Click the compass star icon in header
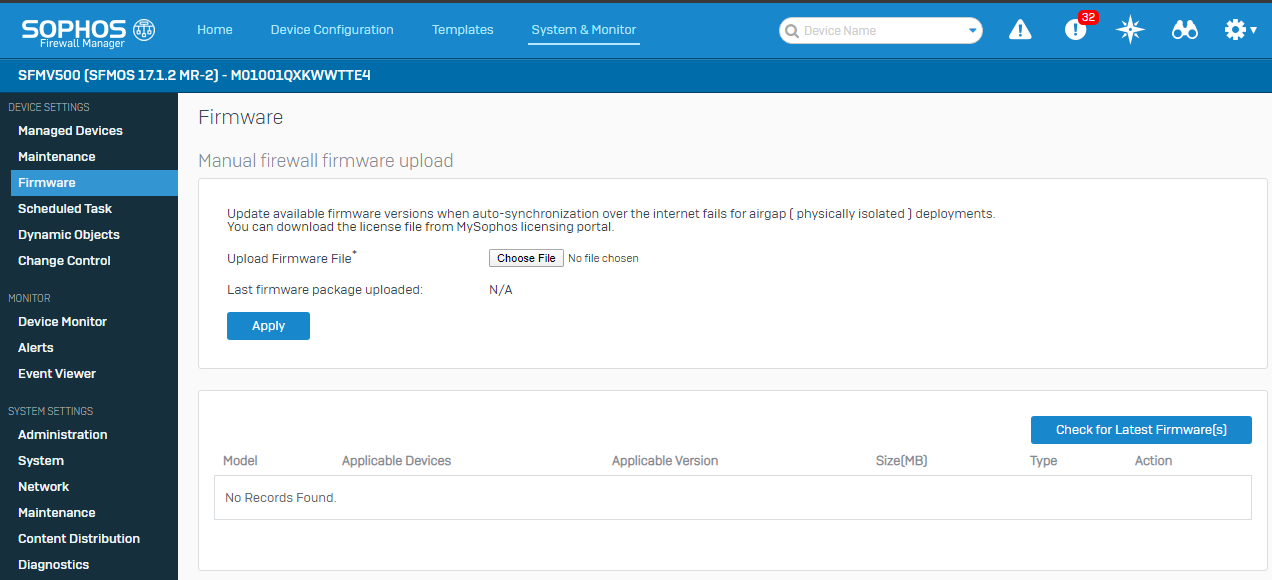Image resolution: width=1272 pixels, height=580 pixels. point(1130,30)
